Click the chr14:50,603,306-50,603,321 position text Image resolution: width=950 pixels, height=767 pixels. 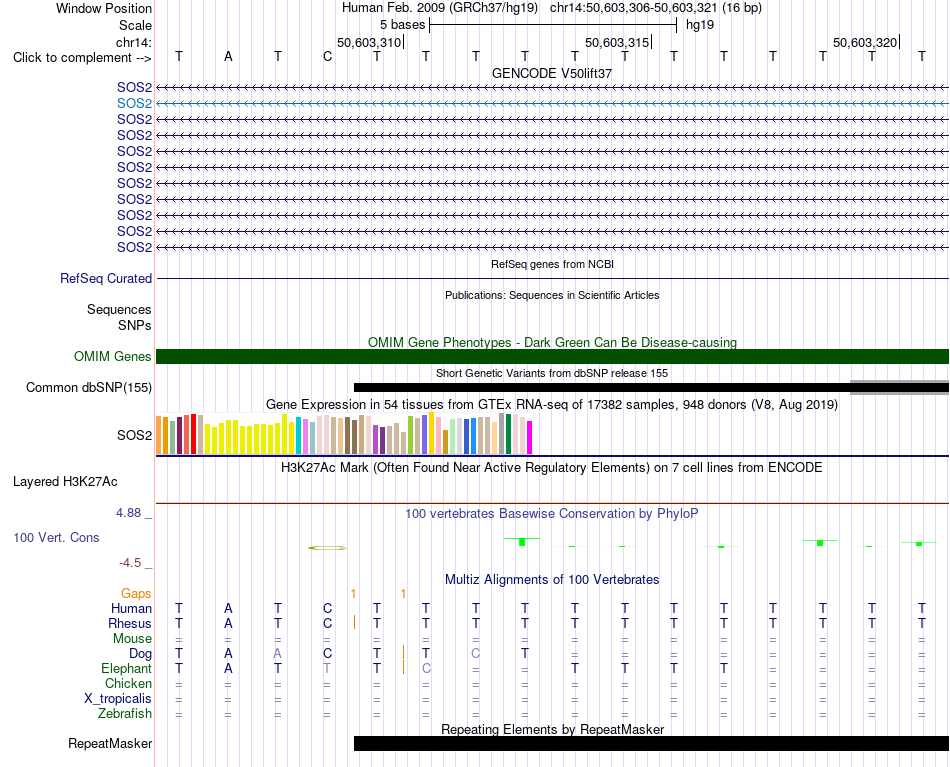tap(633, 8)
